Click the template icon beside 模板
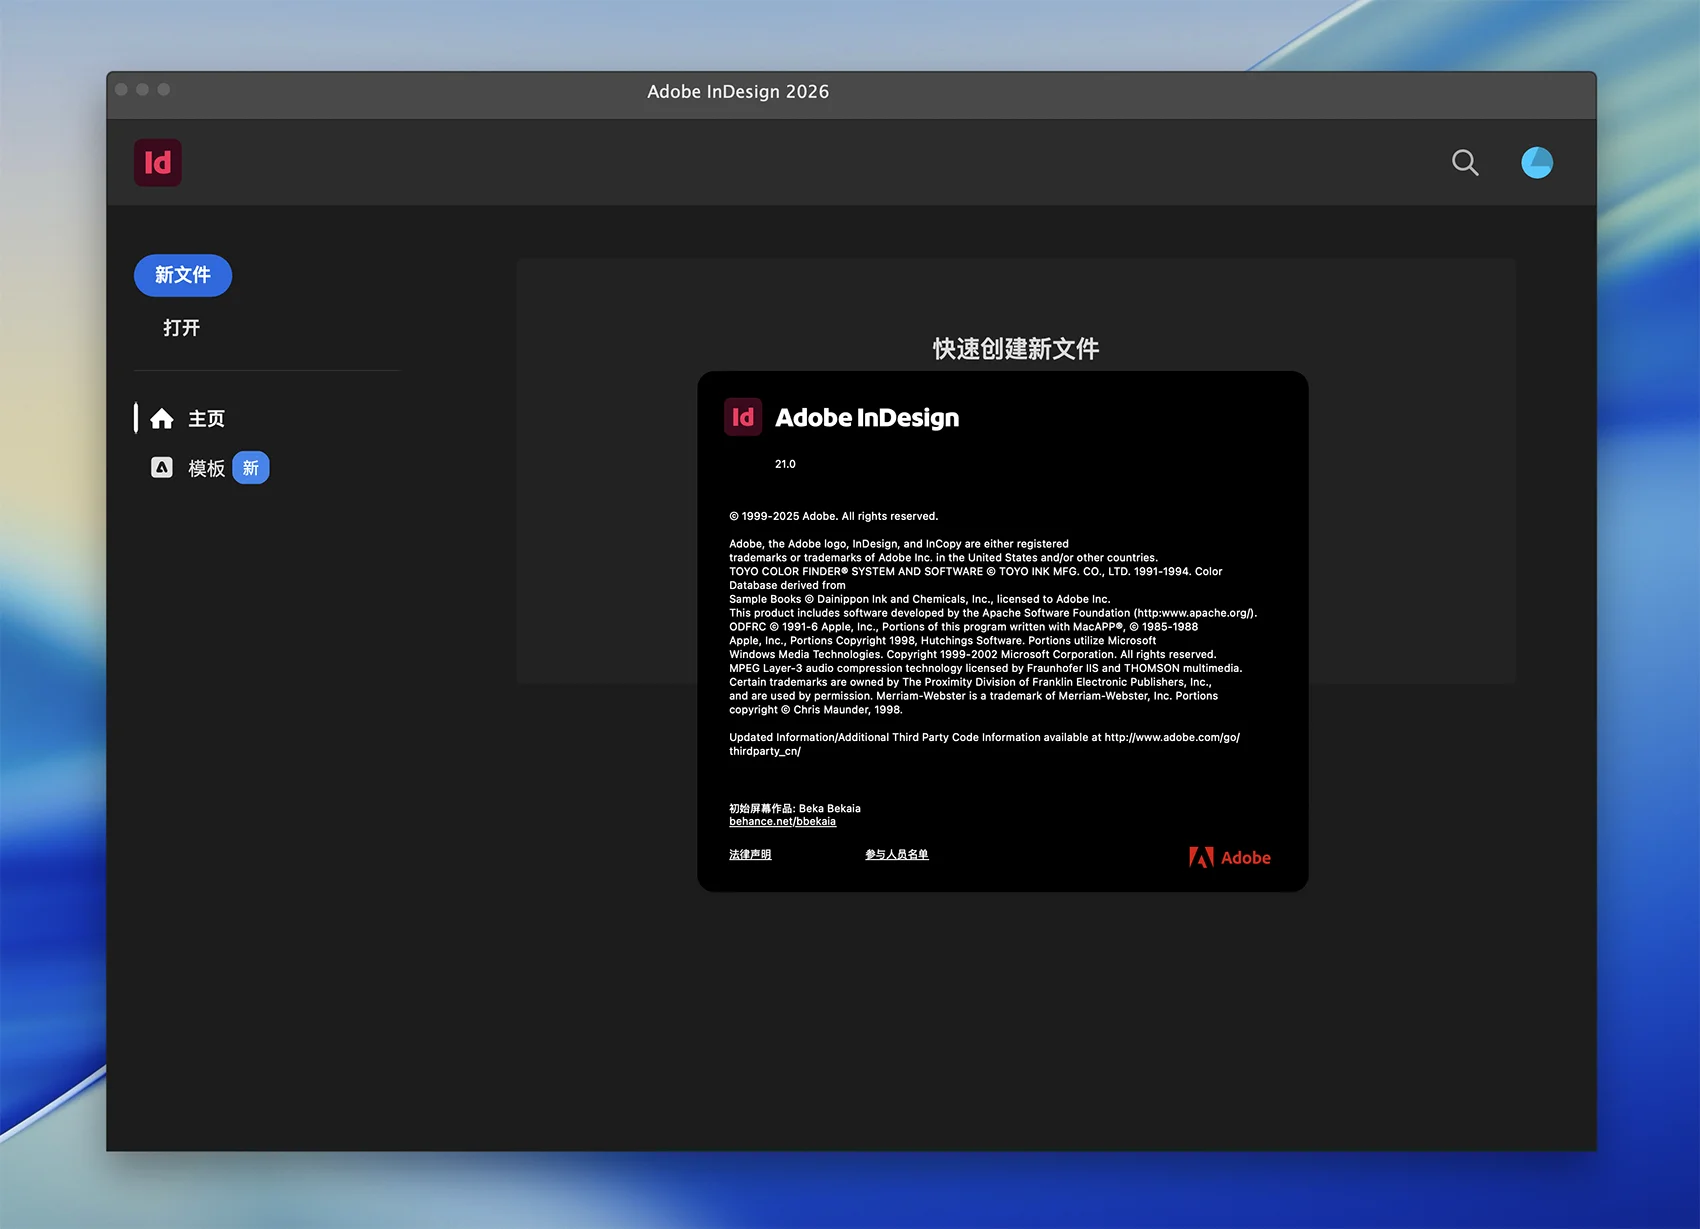1700x1229 pixels. click(x=162, y=468)
